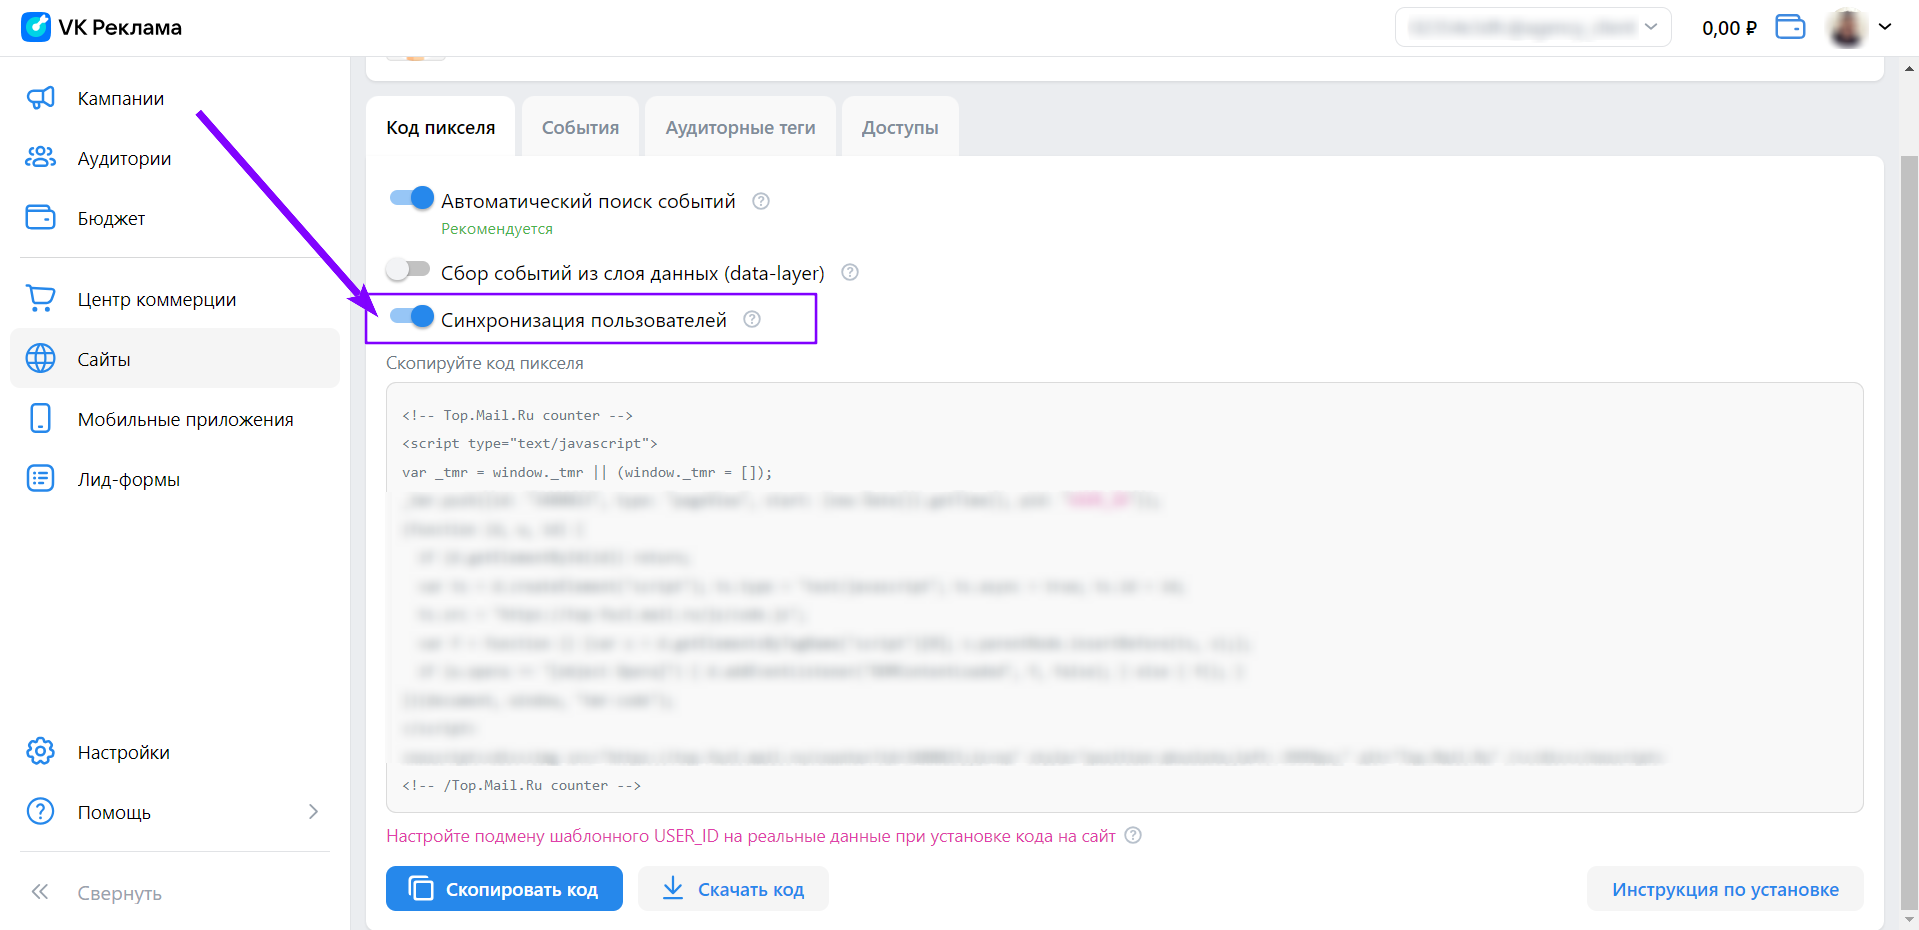This screenshot has height=930, width=1919.
Task: Click the 'Скопируйте код пикселя' label
Action: 485,363
